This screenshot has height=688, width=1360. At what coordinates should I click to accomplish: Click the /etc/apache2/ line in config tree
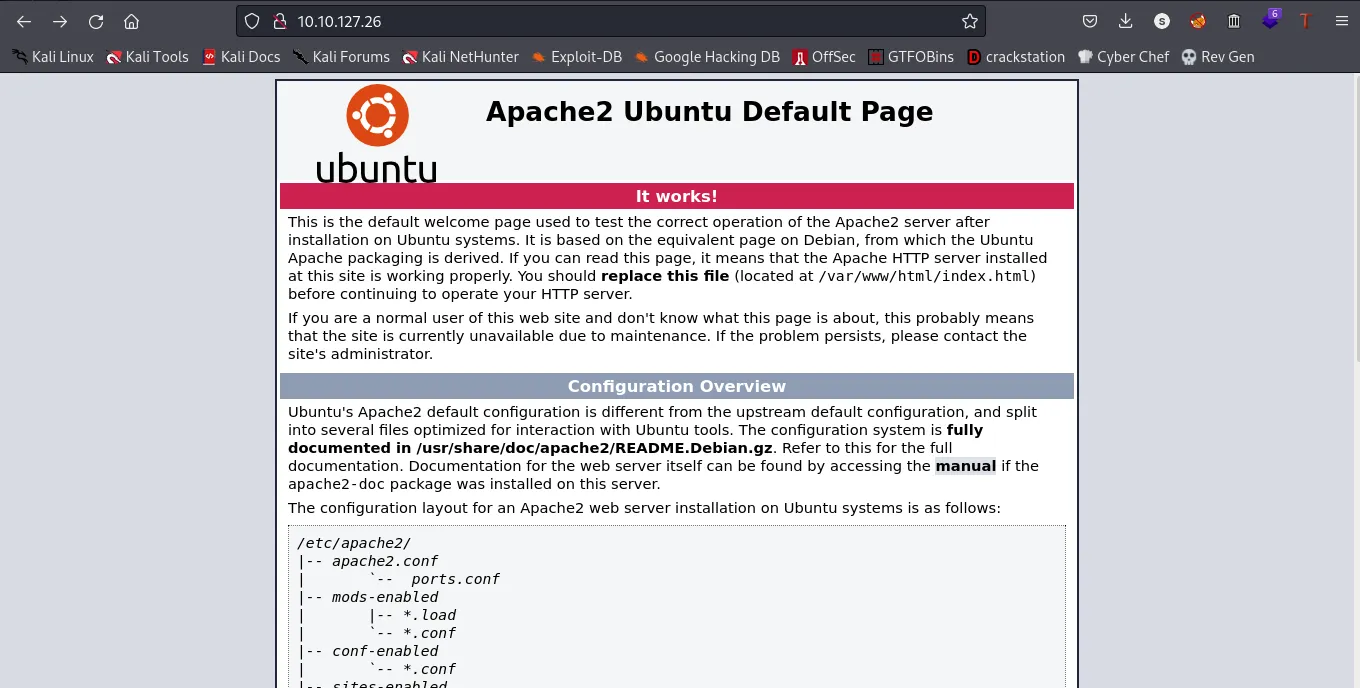(353, 543)
